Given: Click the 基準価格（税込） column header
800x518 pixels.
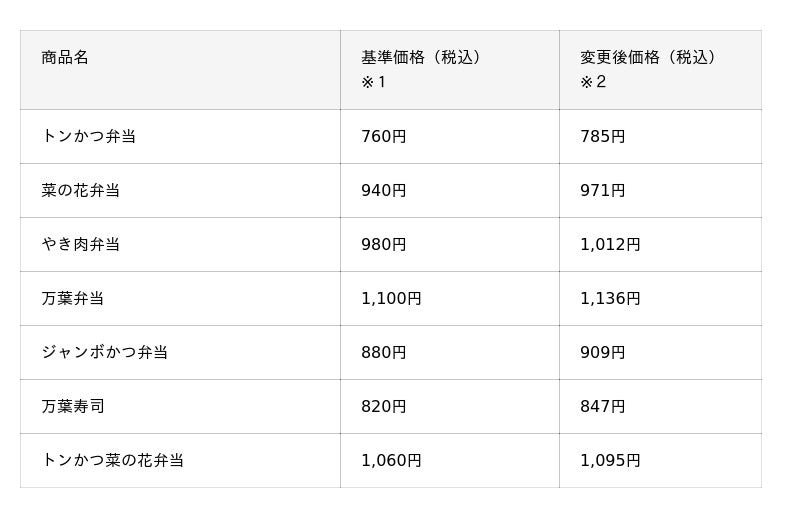Looking at the screenshot, I should tap(421, 58).
